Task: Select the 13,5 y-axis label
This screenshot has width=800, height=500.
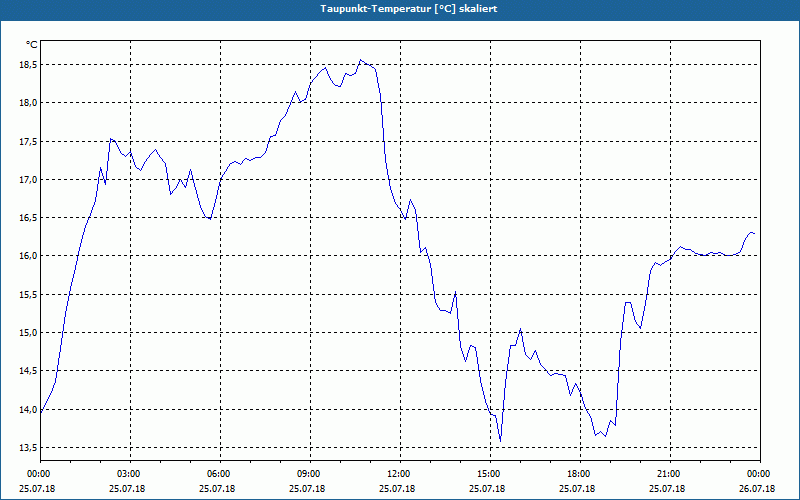Action: 29,447
